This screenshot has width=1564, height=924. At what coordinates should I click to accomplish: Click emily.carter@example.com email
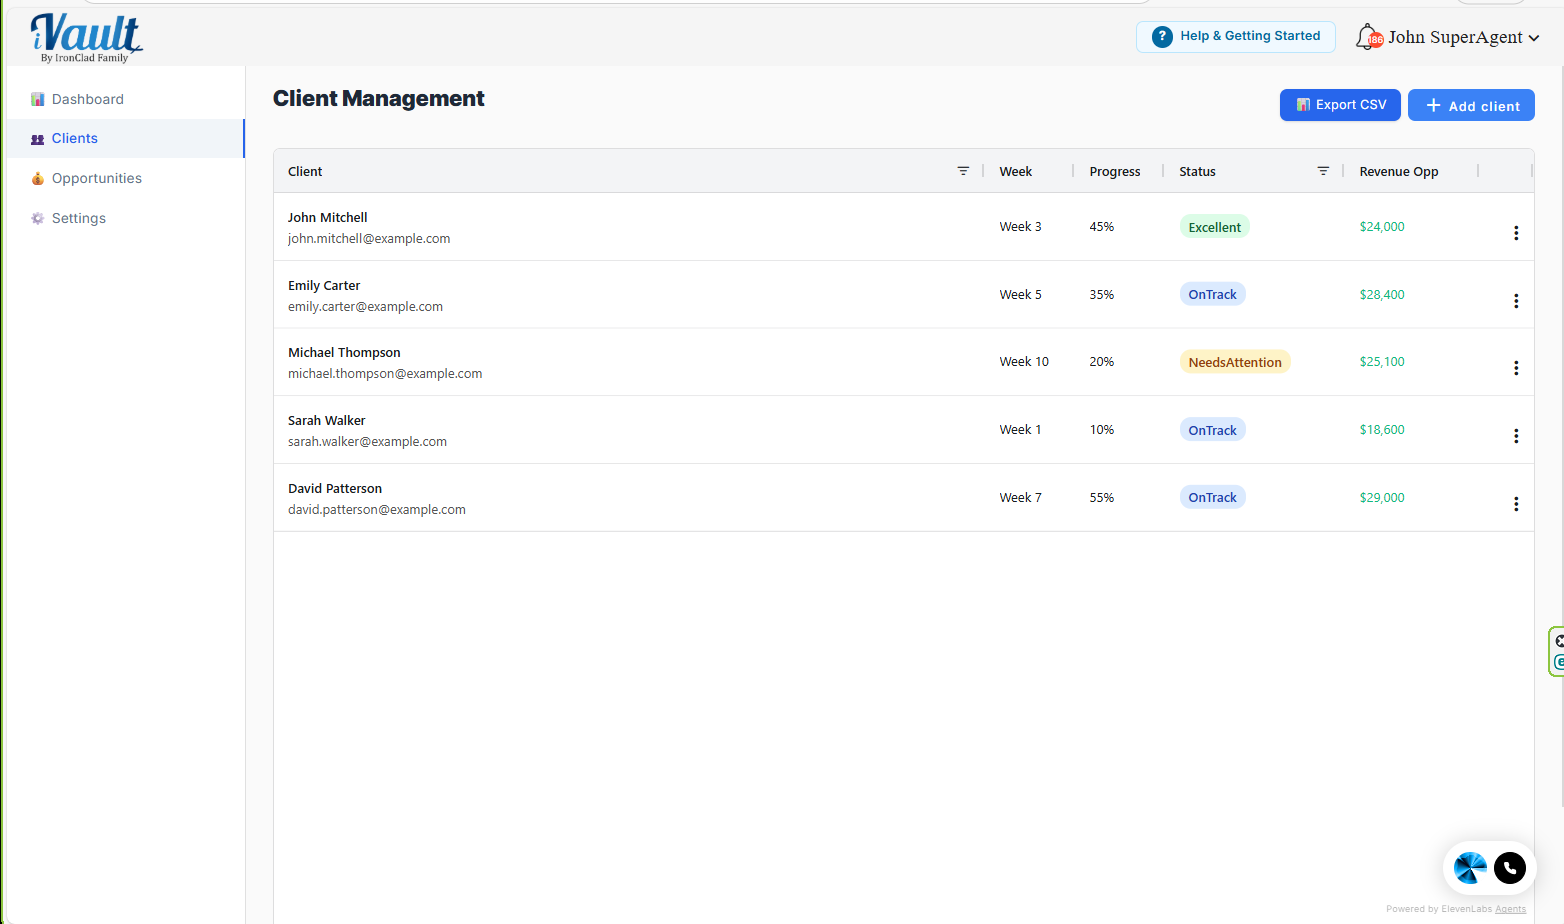click(365, 306)
